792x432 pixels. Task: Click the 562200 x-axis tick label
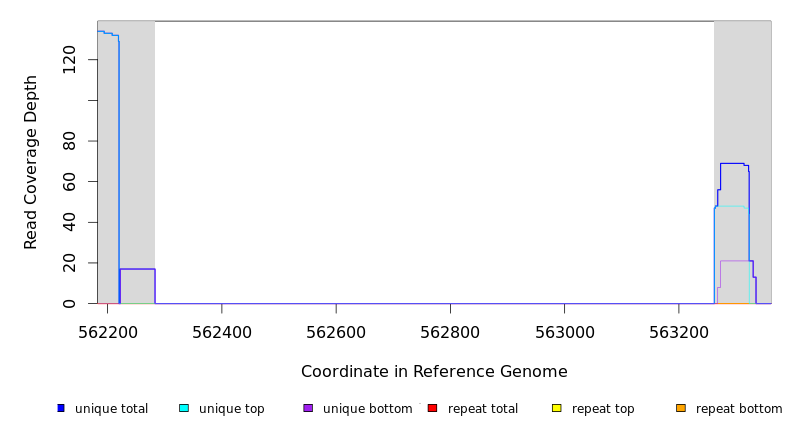pyautogui.click(x=108, y=333)
